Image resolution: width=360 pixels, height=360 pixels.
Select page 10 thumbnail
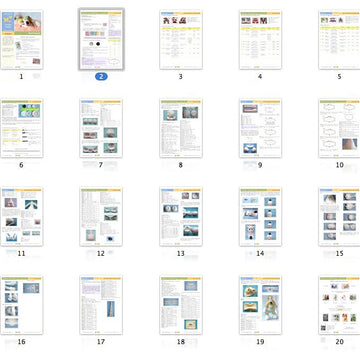339,128
